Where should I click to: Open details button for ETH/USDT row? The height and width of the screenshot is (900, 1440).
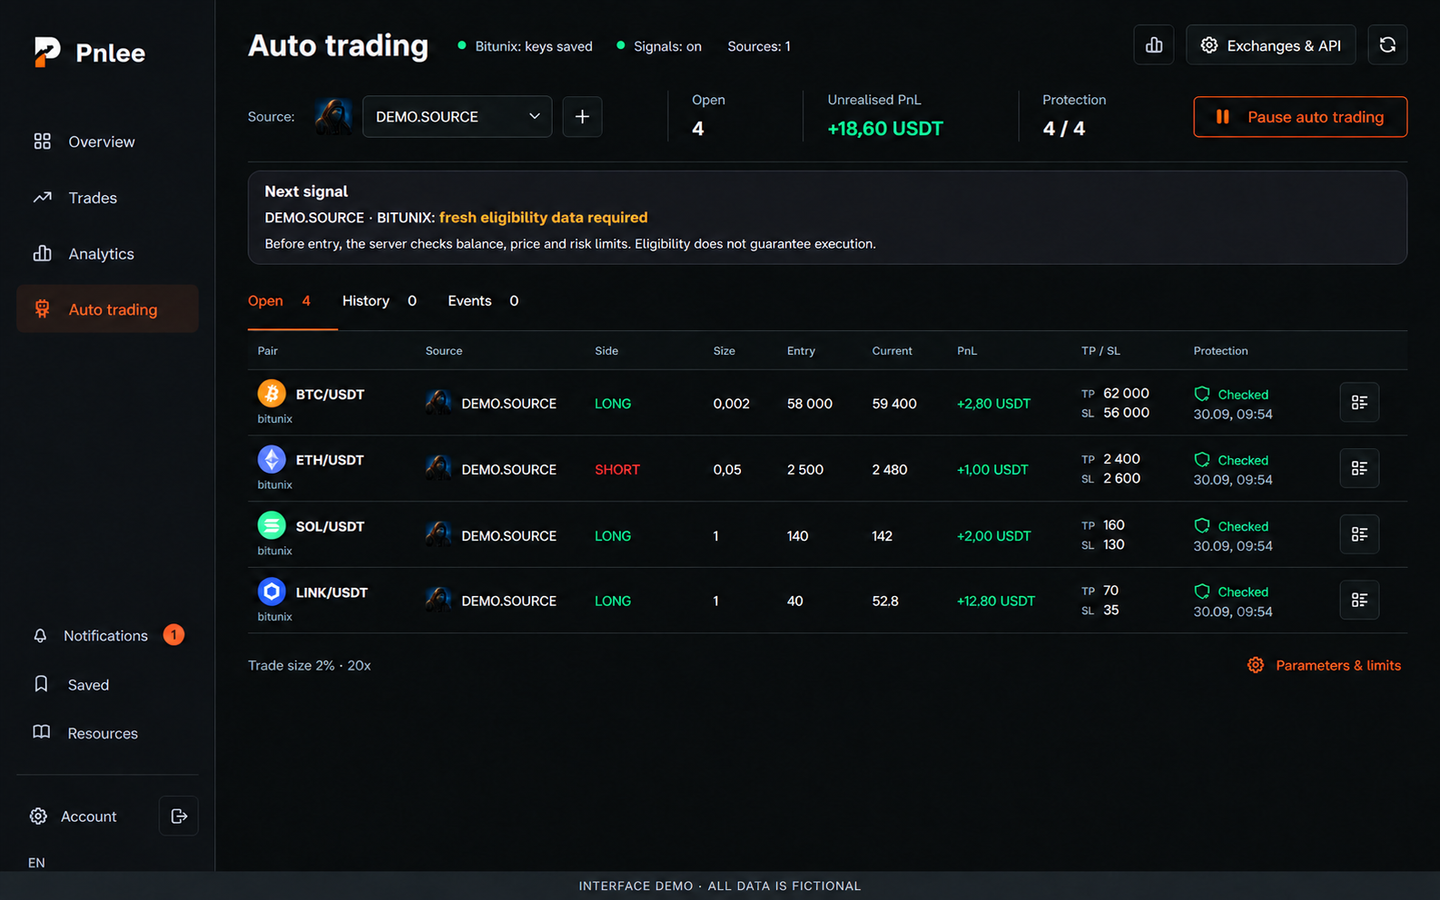[x=1359, y=468]
